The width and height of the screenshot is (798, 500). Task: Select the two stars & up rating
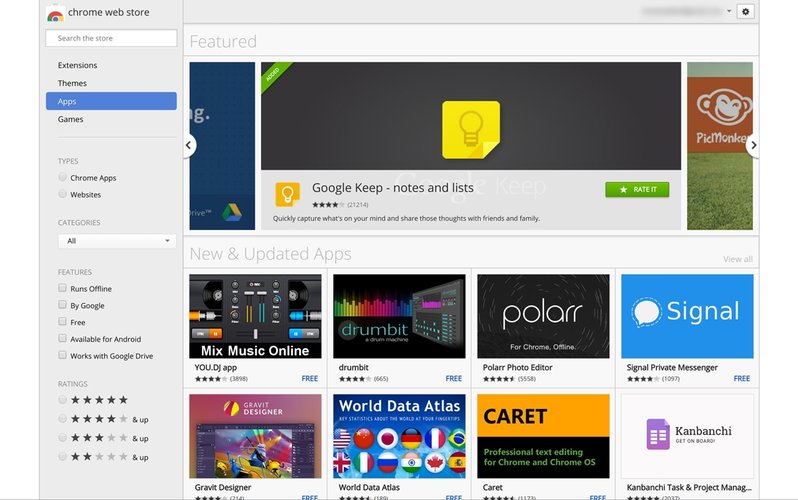pos(63,456)
